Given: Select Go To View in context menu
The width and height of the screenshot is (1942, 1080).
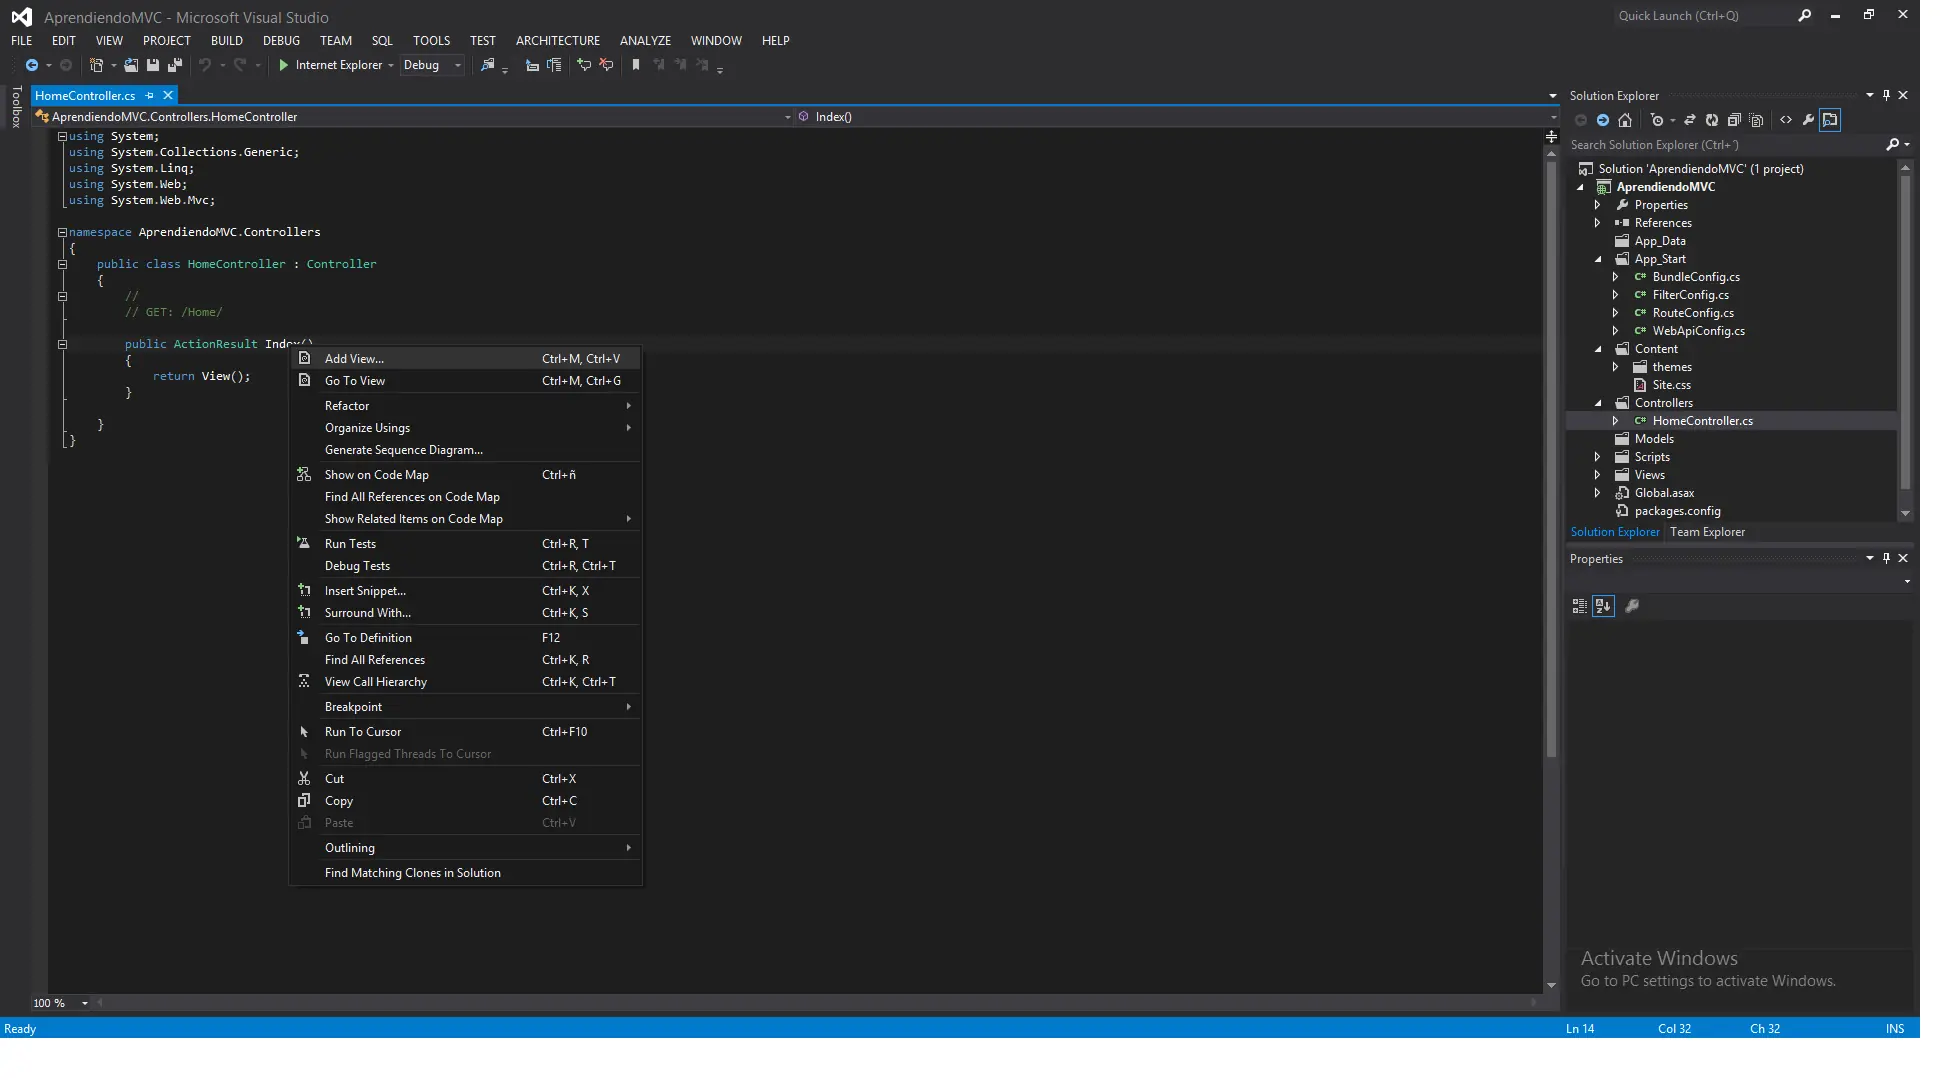Looking at the screenshot, I should (x=465, y=381).
